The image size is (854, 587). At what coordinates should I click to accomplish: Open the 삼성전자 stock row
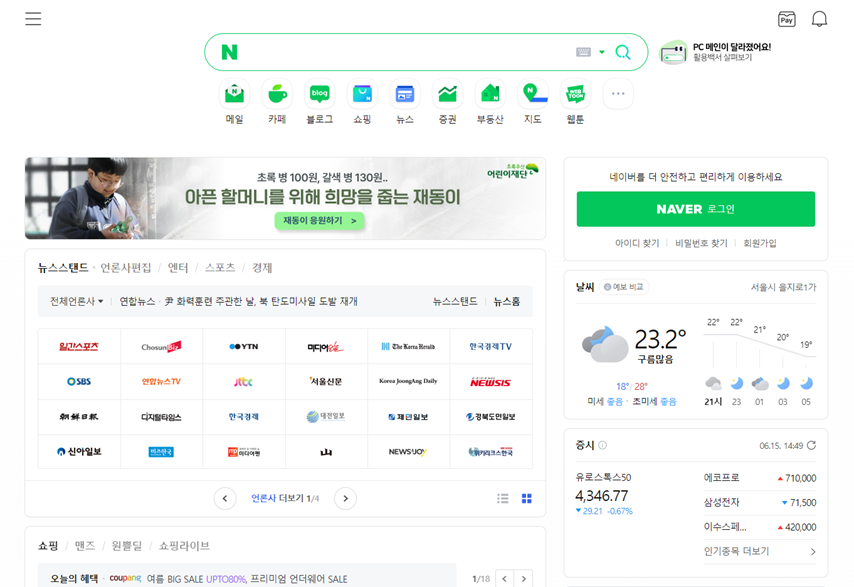click(x=760, y=503)
